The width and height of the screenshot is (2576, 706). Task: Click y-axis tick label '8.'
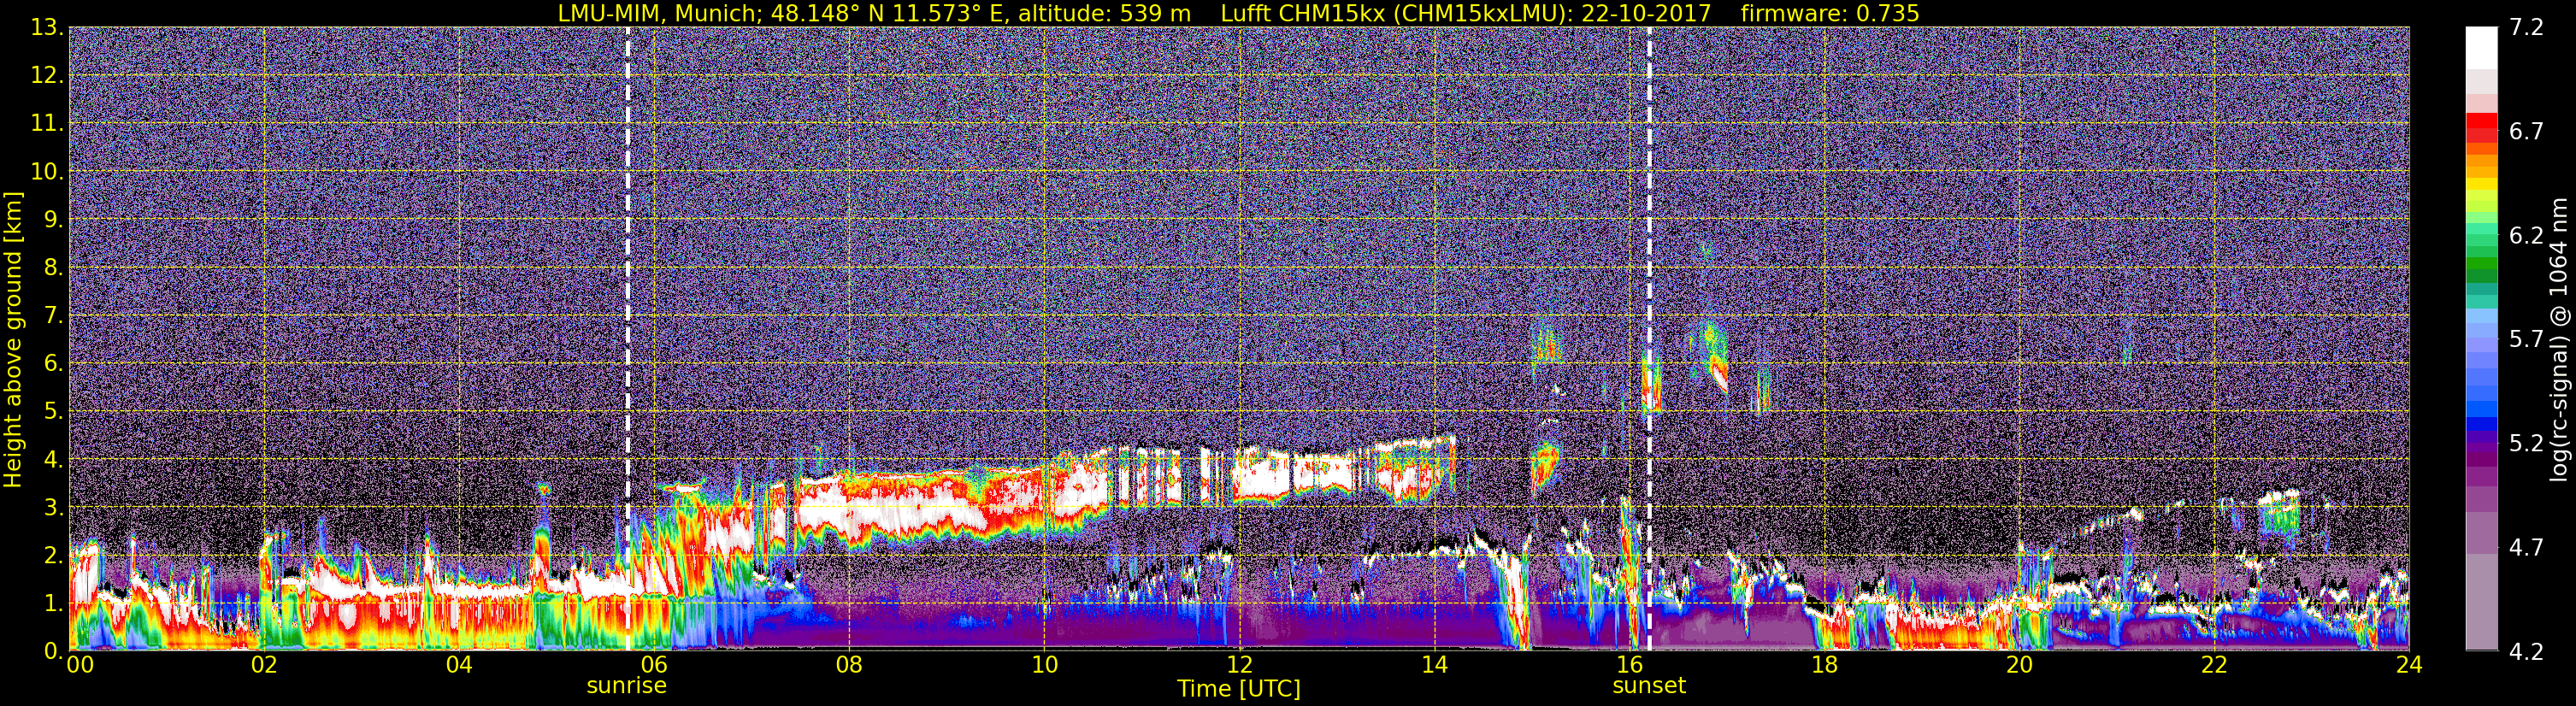[53, 268]
